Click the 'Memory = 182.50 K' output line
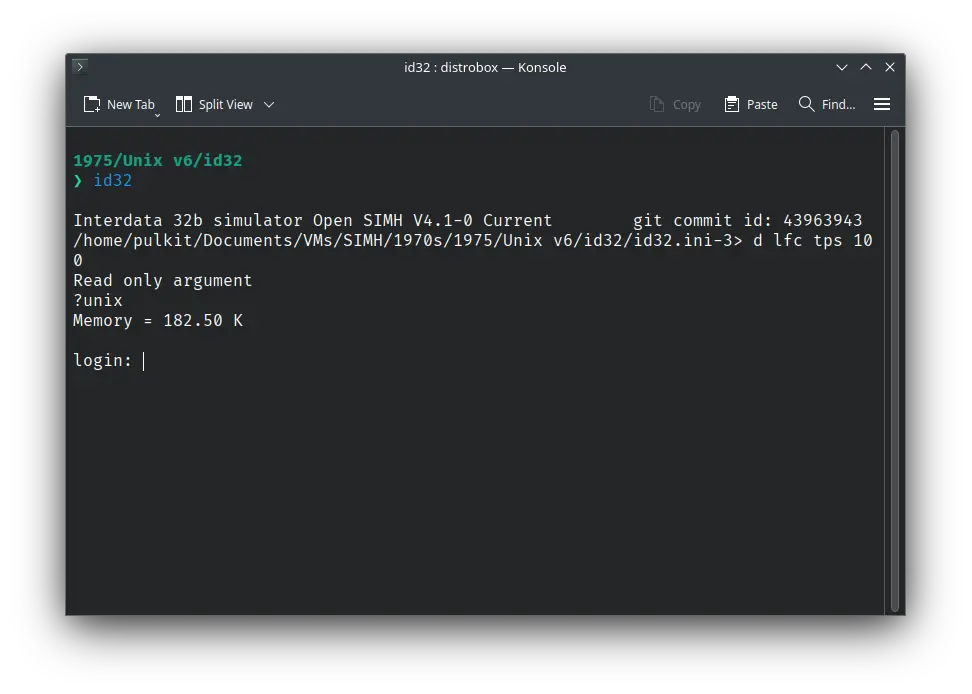Image resolution: width=972 pixels, height=694 pixels. [158, 320]
